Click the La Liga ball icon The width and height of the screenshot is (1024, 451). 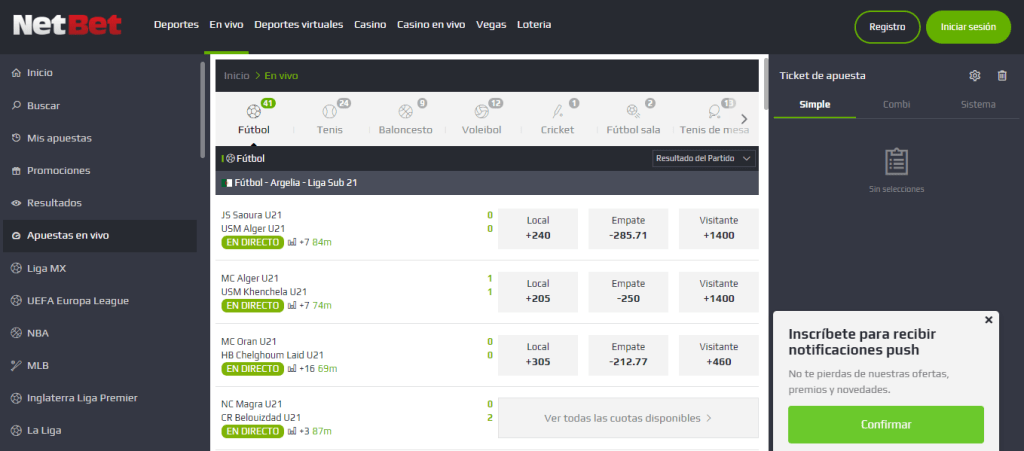coord(16,430)
